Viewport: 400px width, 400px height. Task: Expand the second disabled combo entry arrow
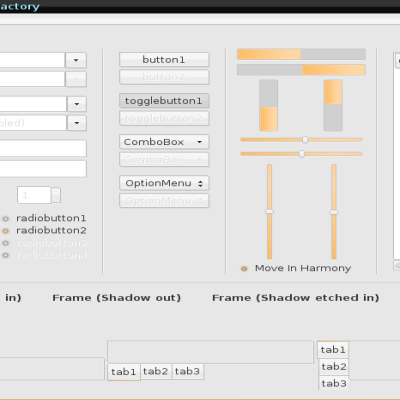click(76, 79)
